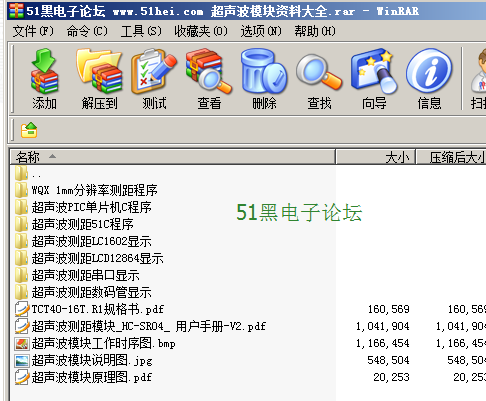Screen dimensions: 486x401
Task: Sort by 压缩后大小 column header
Action: click(451, 157)
